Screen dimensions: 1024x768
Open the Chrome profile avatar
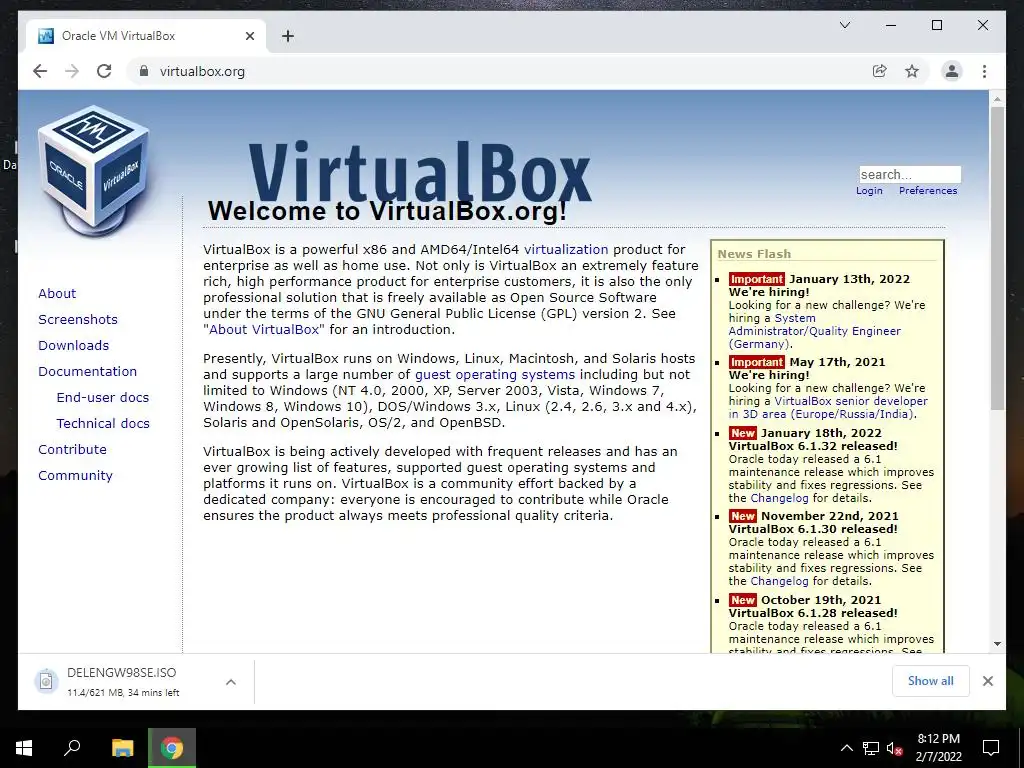click(x=952, y=71)
